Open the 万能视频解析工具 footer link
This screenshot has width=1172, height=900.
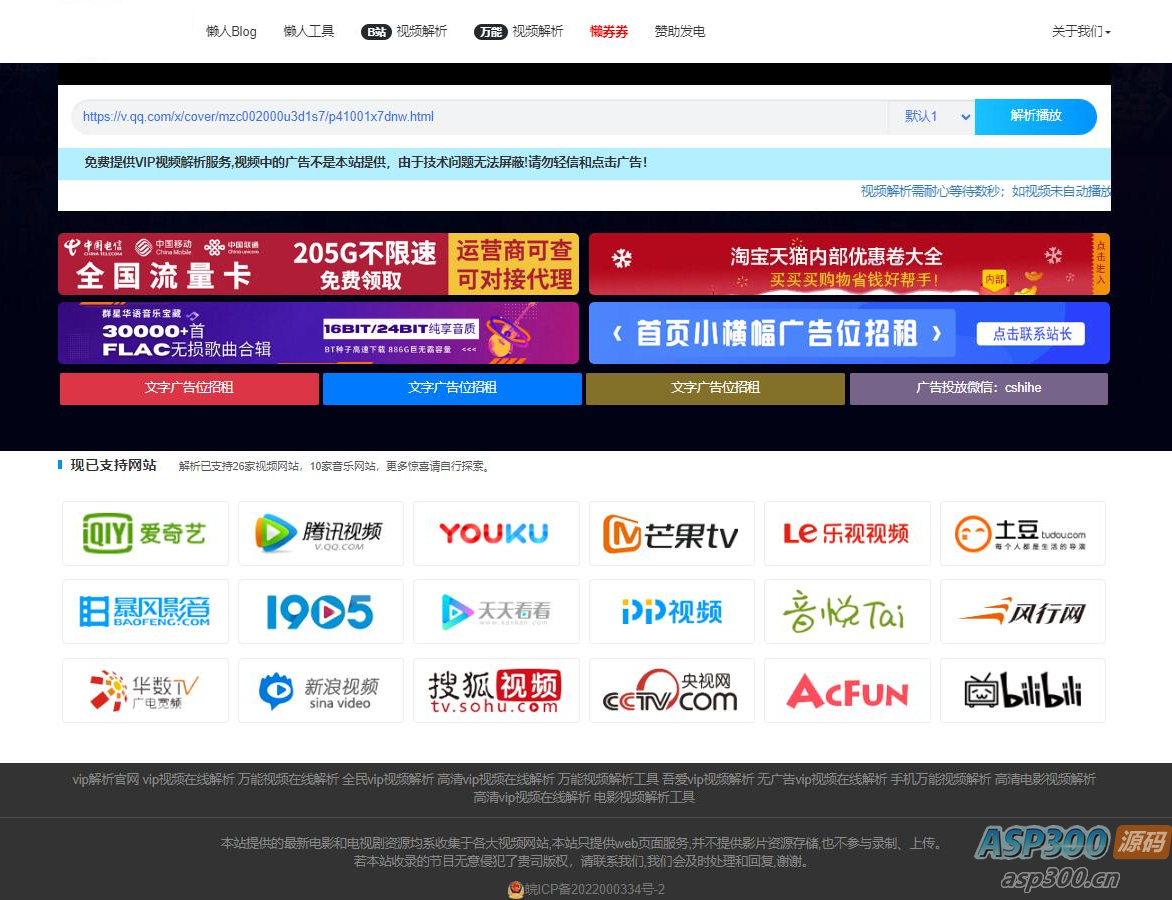[x=608, y=780]
